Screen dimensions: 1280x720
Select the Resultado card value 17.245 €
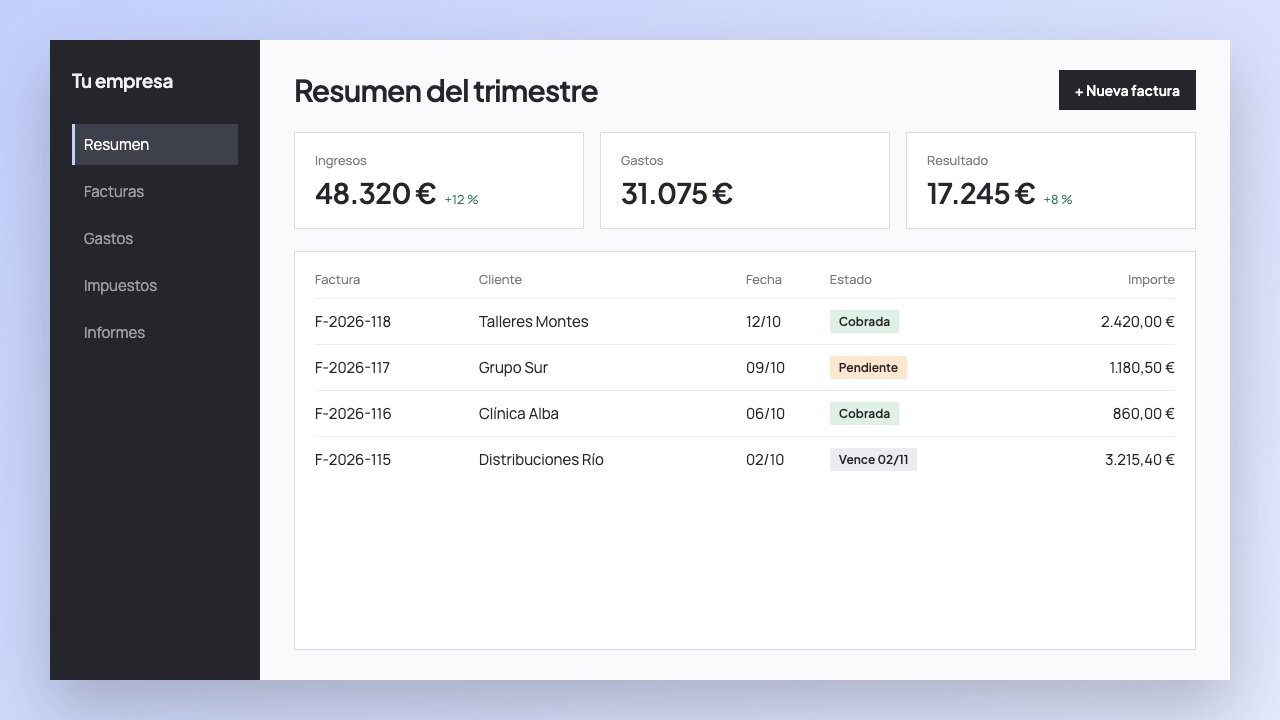[981, 193]
